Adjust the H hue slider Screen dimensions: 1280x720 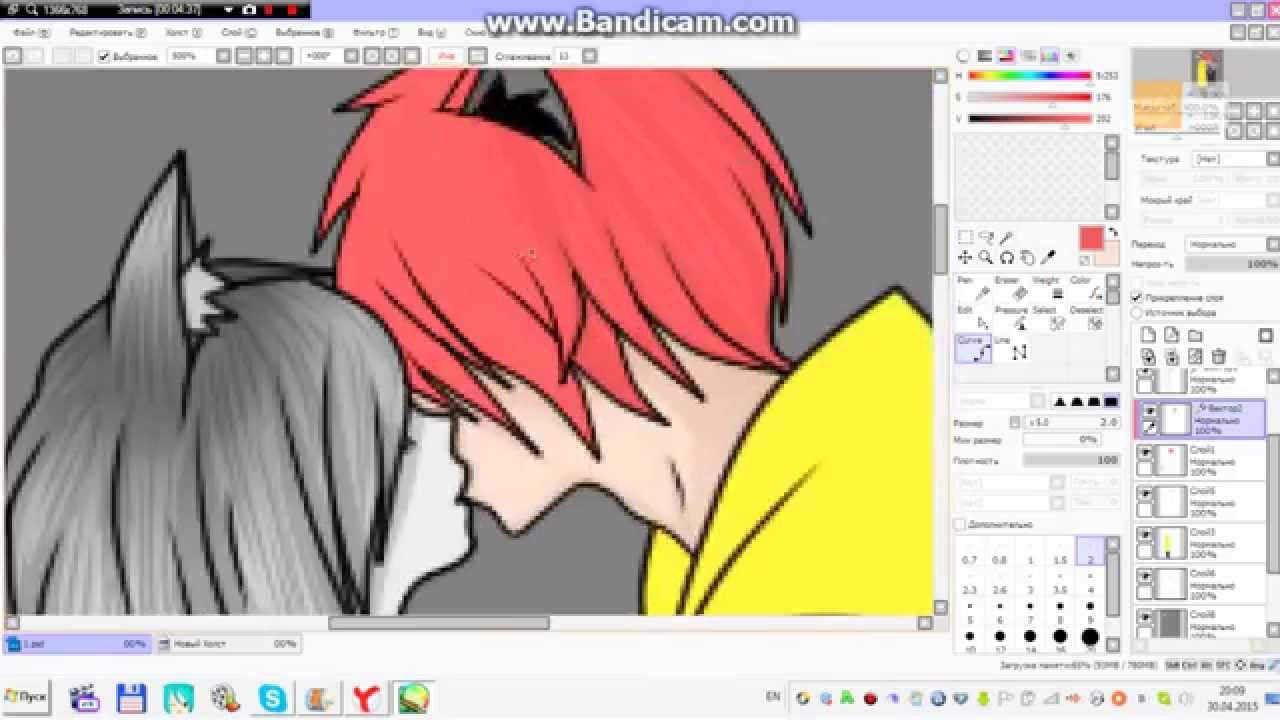pos(1029,75)
